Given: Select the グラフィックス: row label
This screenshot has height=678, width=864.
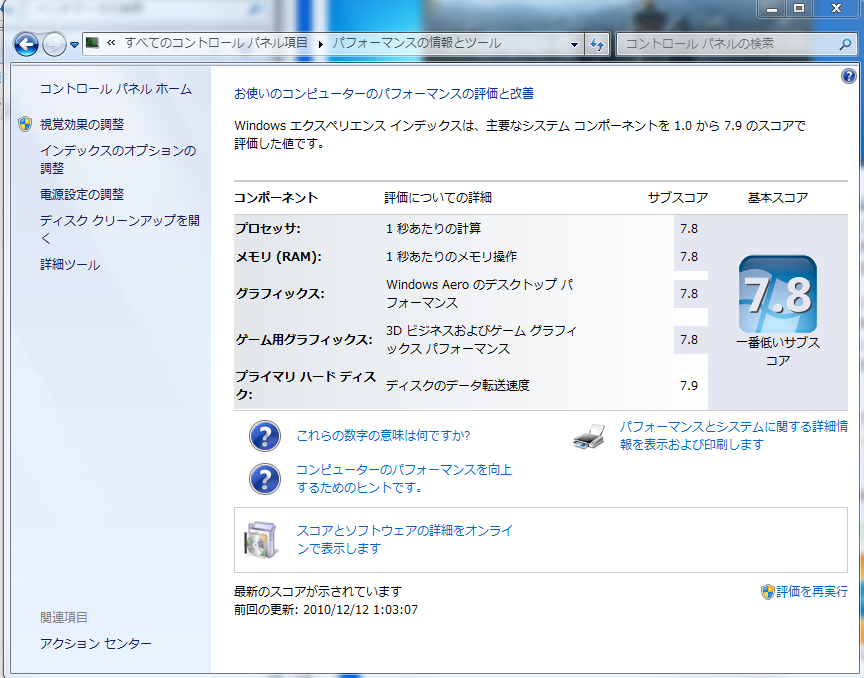Looking at the screenshot, I should 280,293.
